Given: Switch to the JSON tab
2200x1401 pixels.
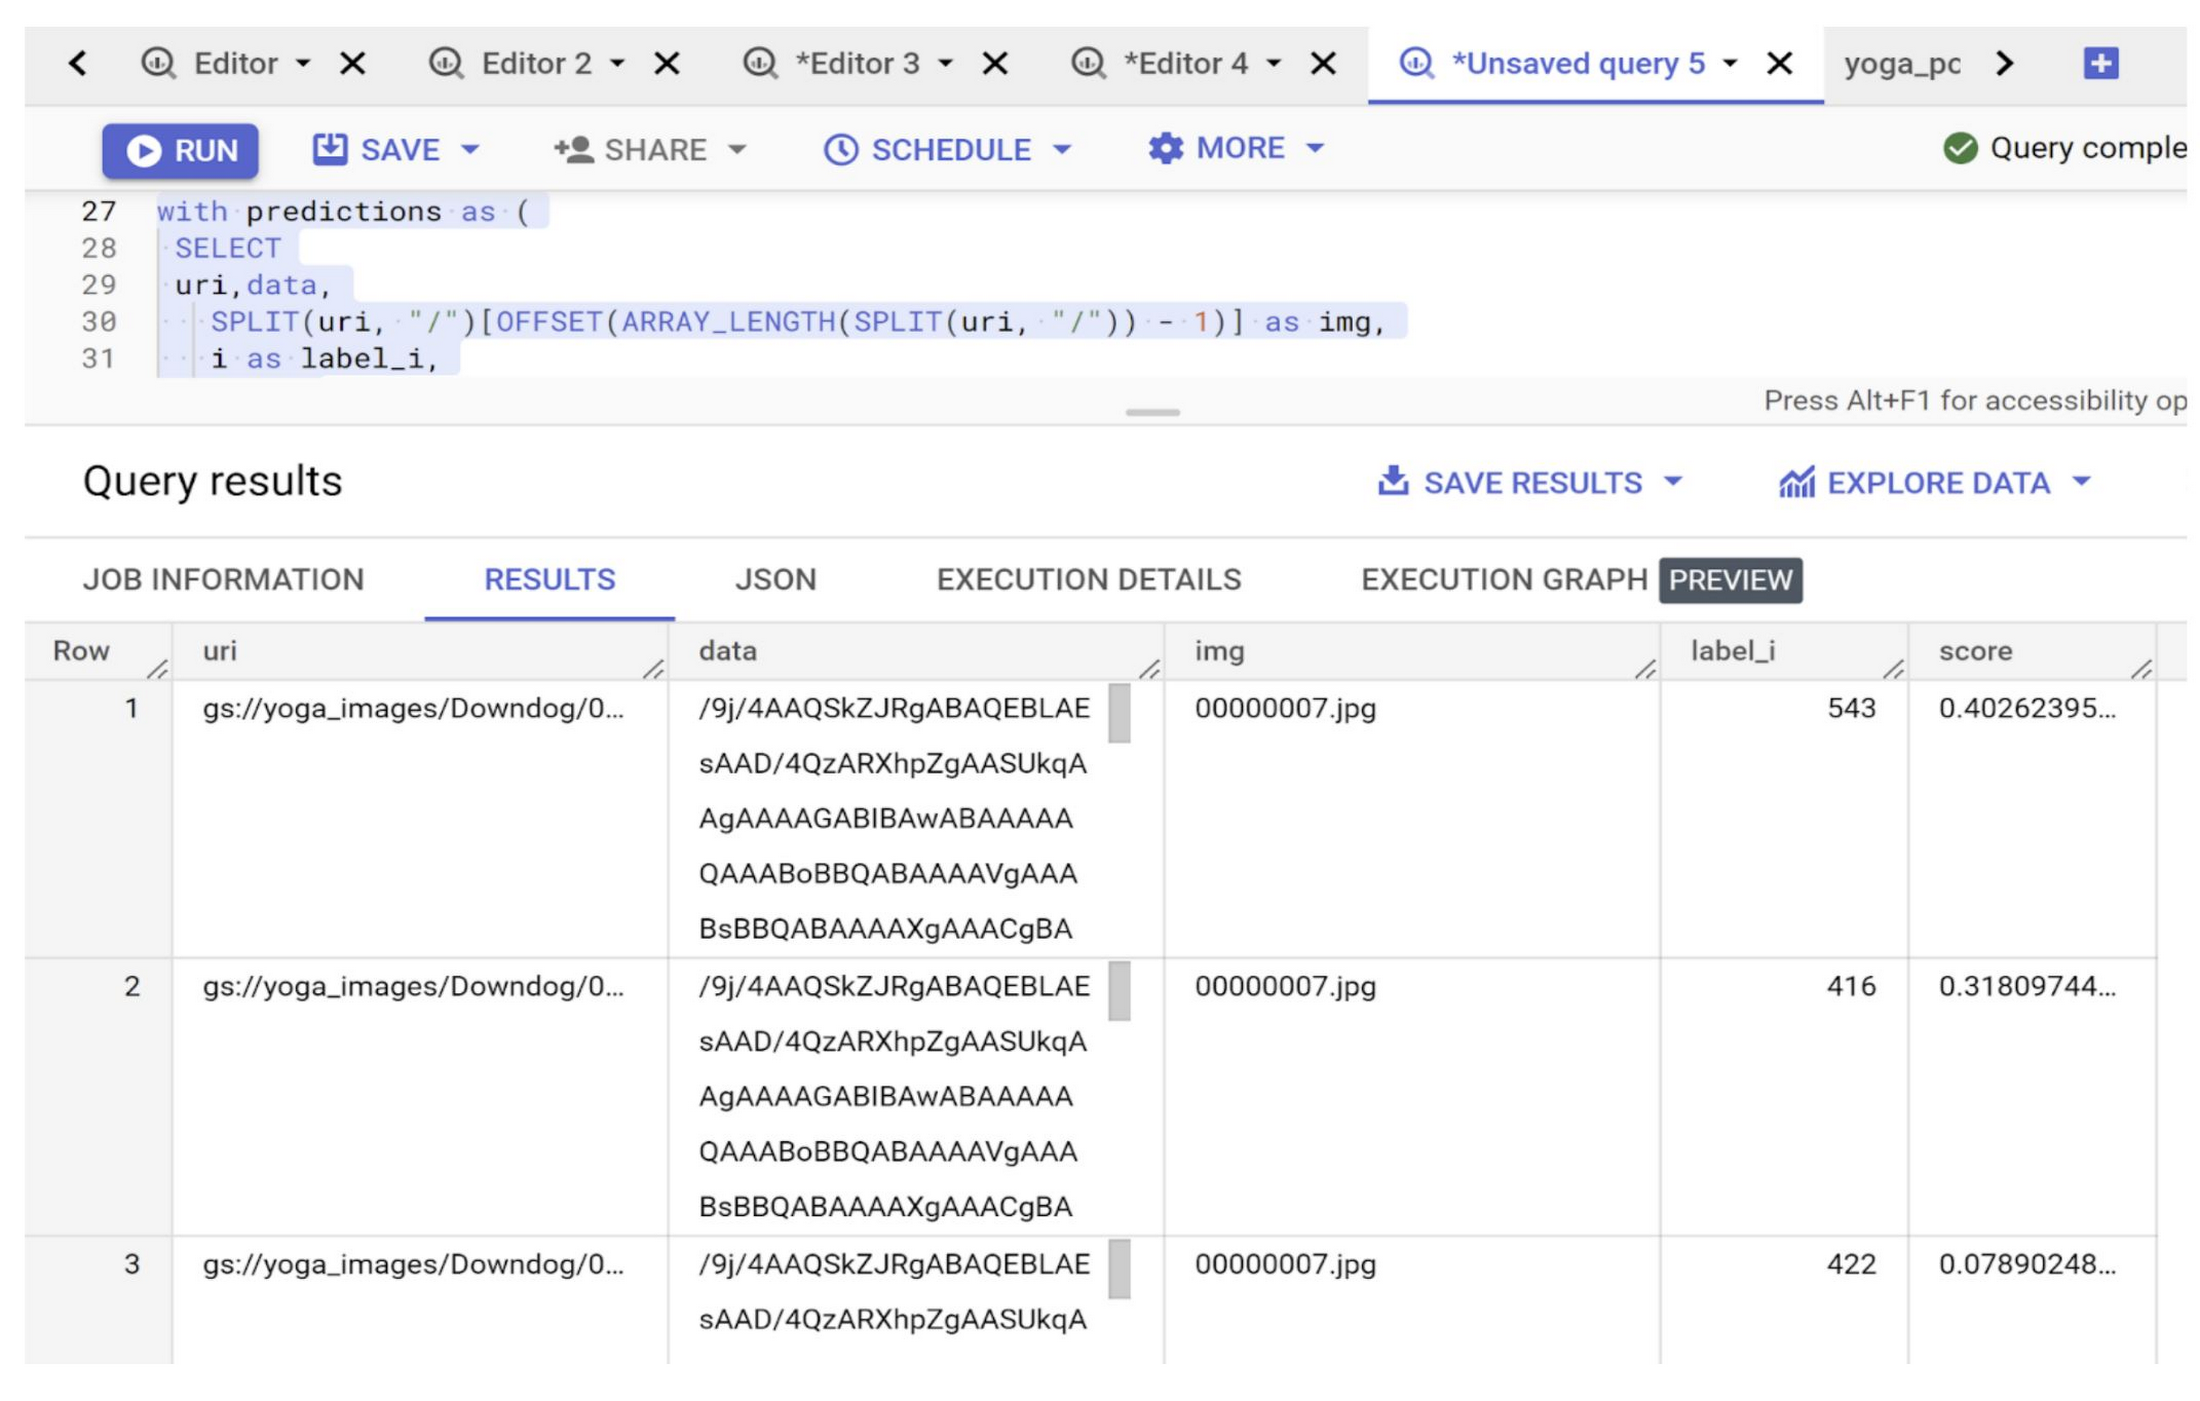Looking at the screenshot, I should point(773,579).
